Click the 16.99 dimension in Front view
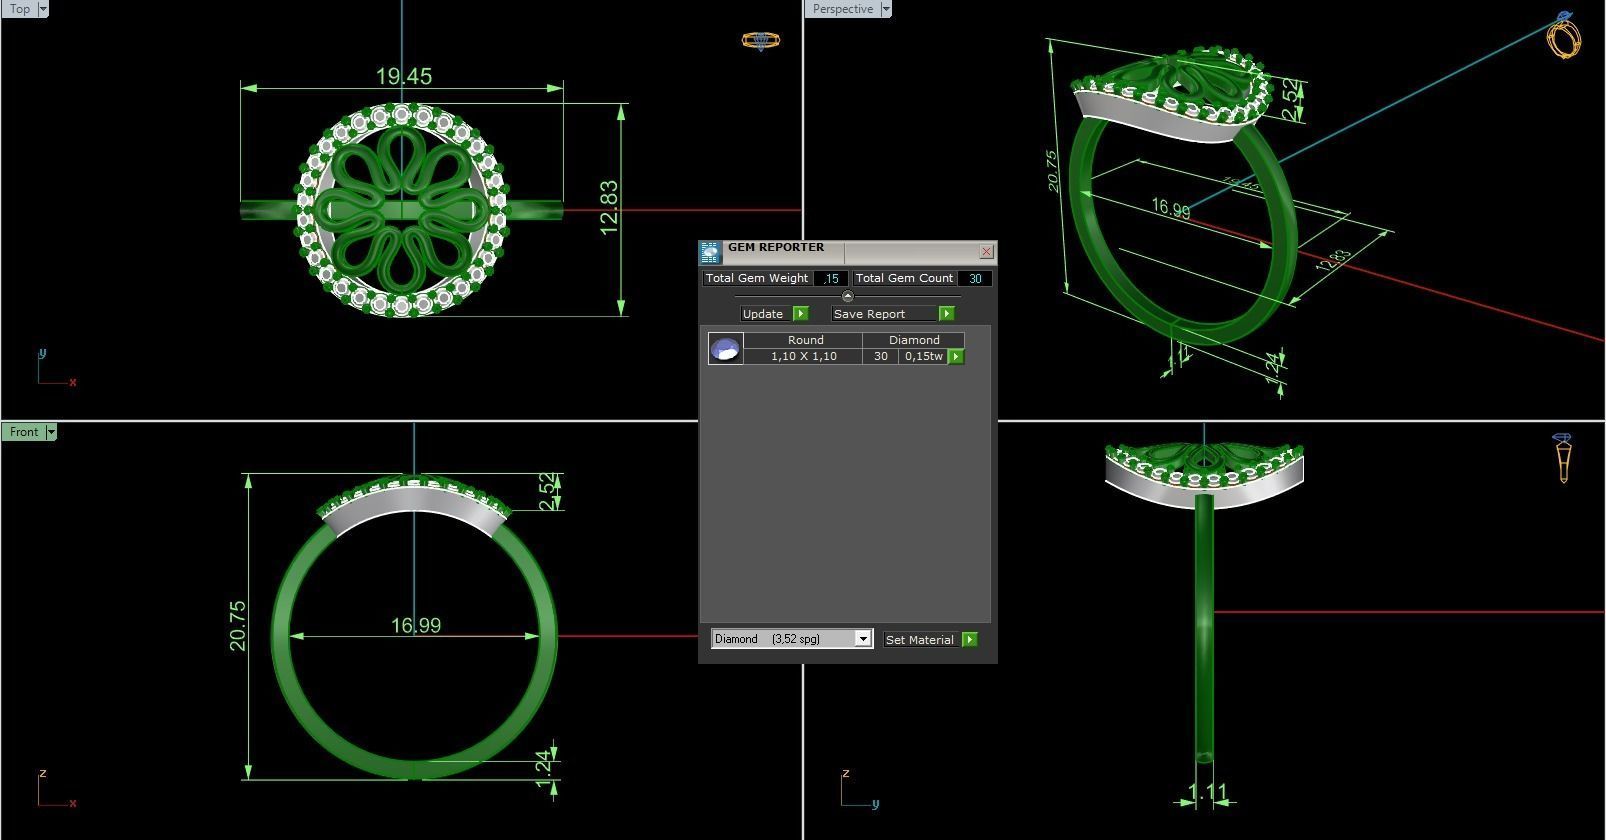This screenshot has width=1606, height=840. pyautogui.click(x=415, y=626)
